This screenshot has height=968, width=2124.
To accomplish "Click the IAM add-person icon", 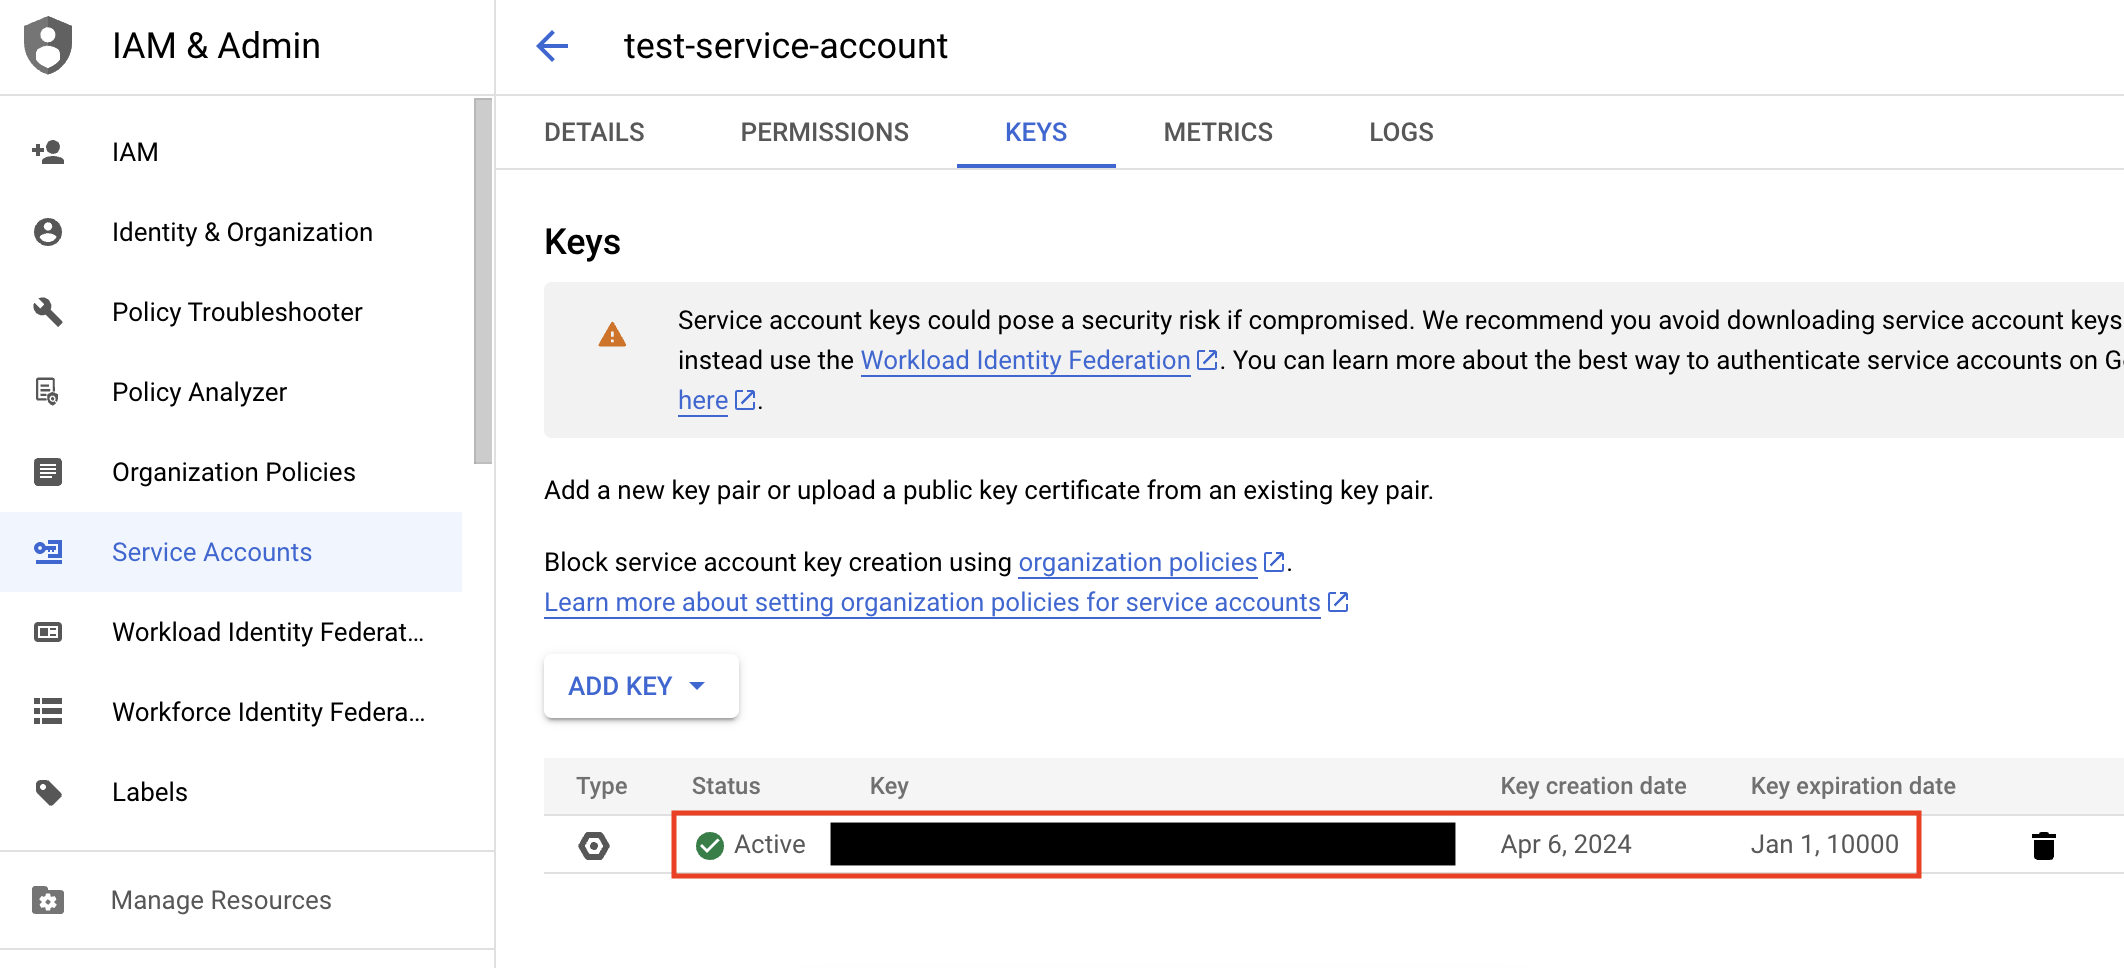I will click(x=48, y=152).
